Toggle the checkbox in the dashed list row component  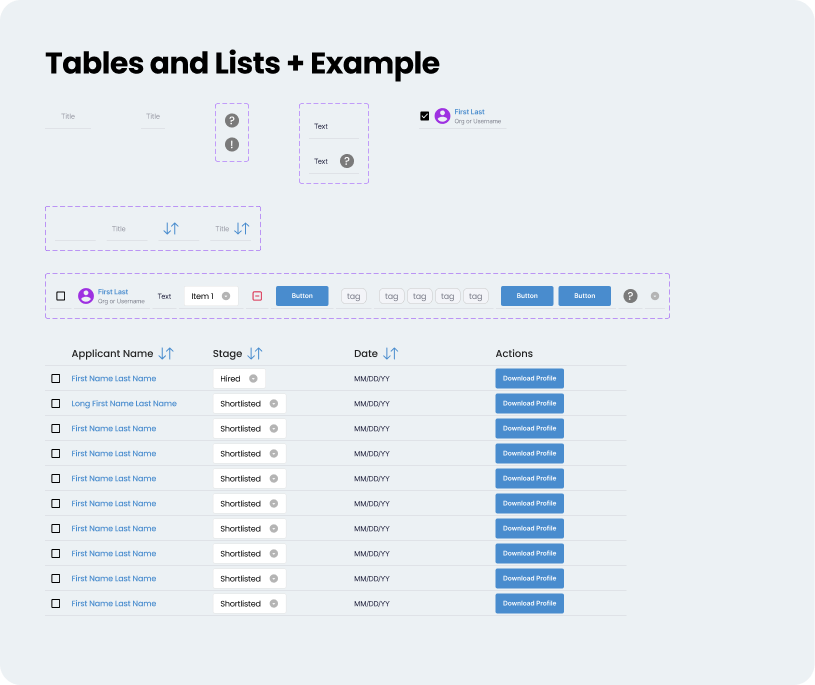tap(60, 295)
